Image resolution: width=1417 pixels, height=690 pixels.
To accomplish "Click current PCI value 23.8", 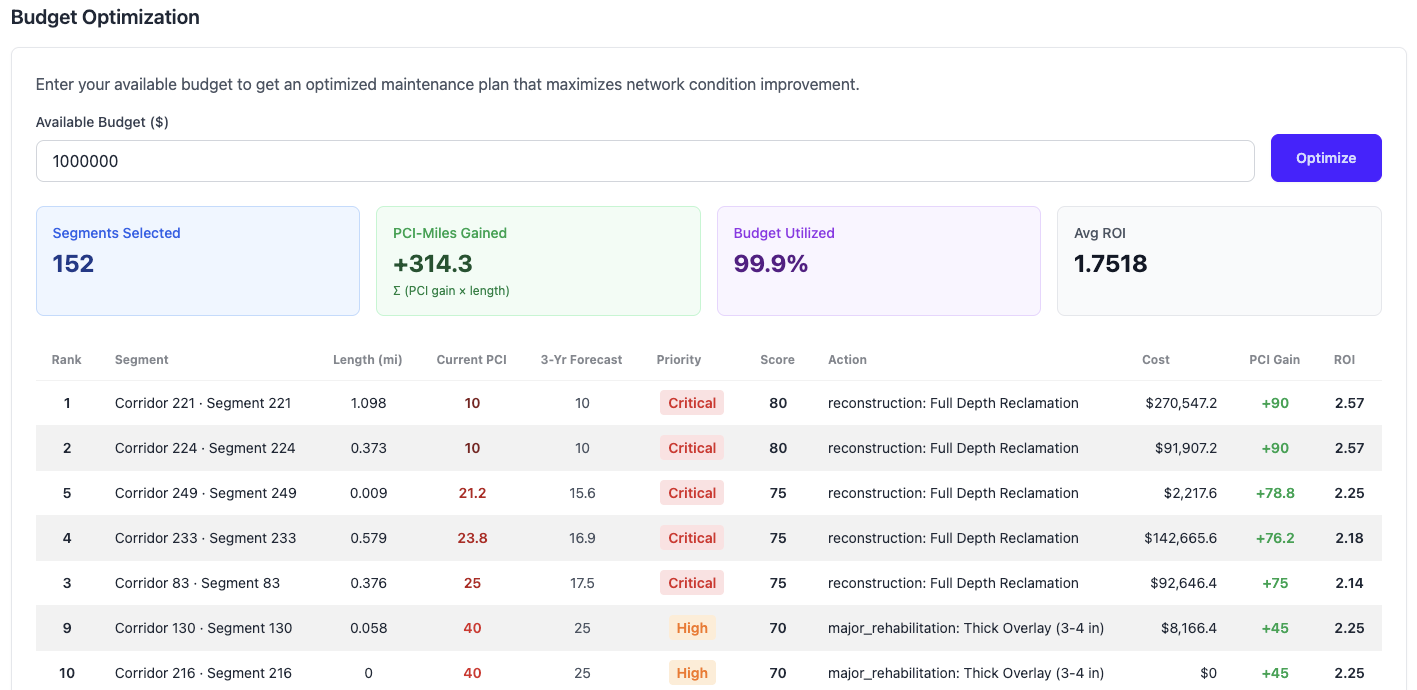I will [472, 538].
